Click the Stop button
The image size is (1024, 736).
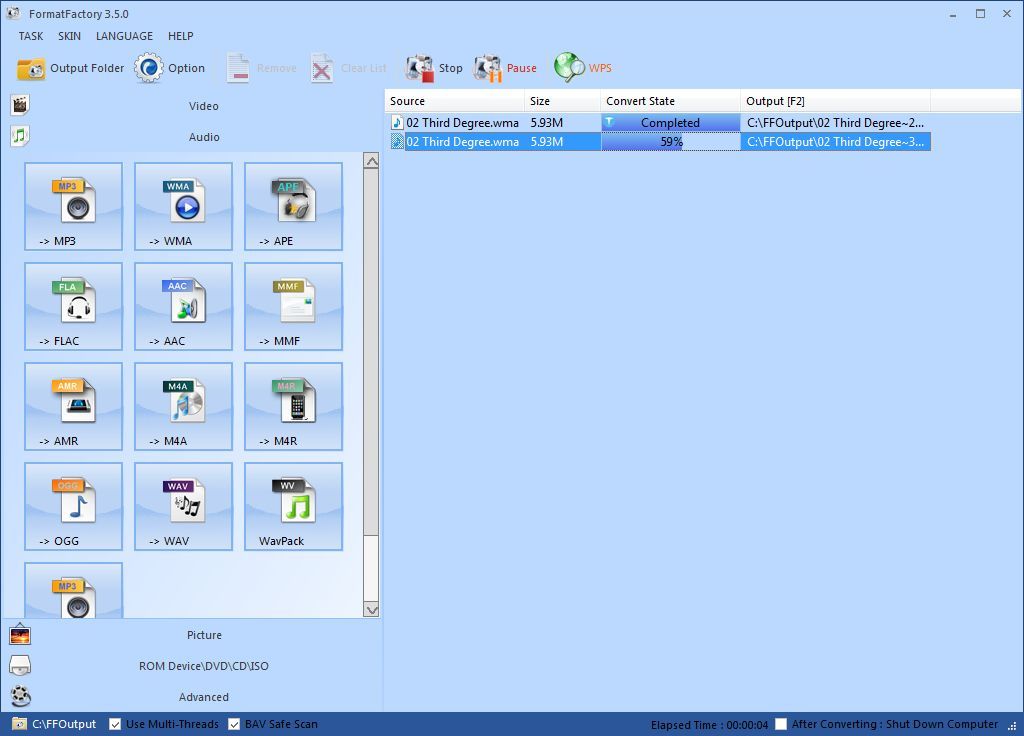coord(432,67)
